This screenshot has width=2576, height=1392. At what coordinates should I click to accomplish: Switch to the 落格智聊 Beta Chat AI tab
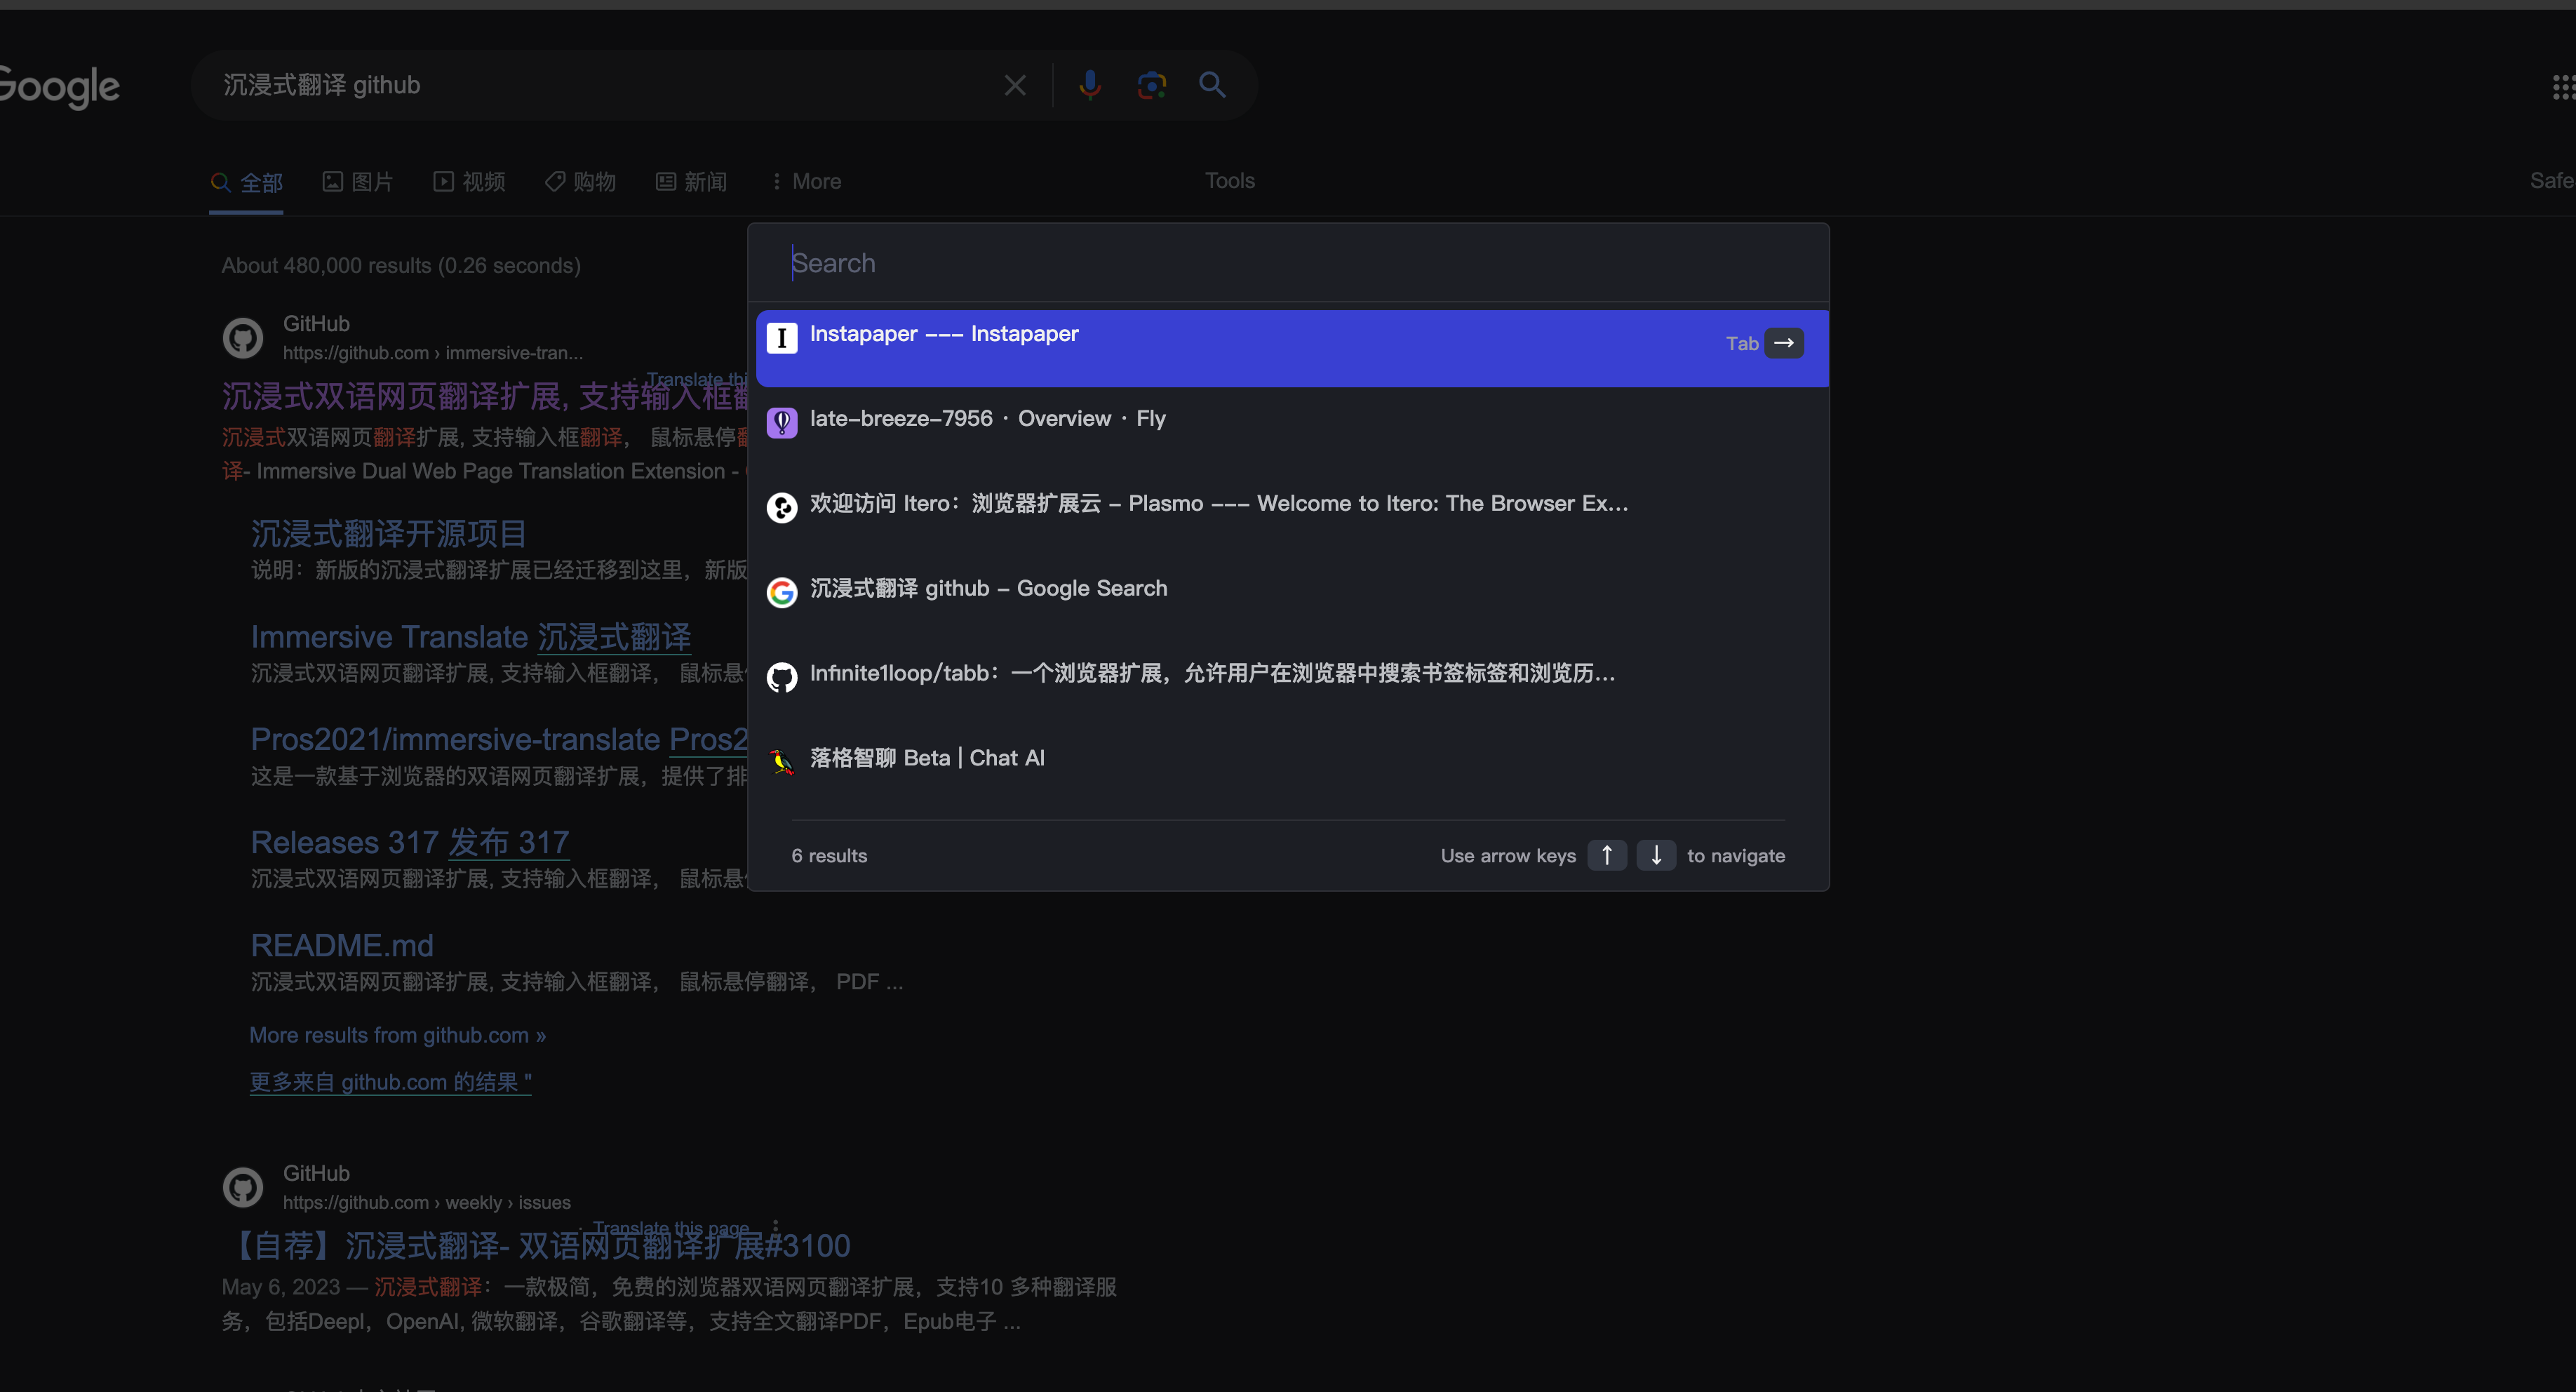point(926,759)
